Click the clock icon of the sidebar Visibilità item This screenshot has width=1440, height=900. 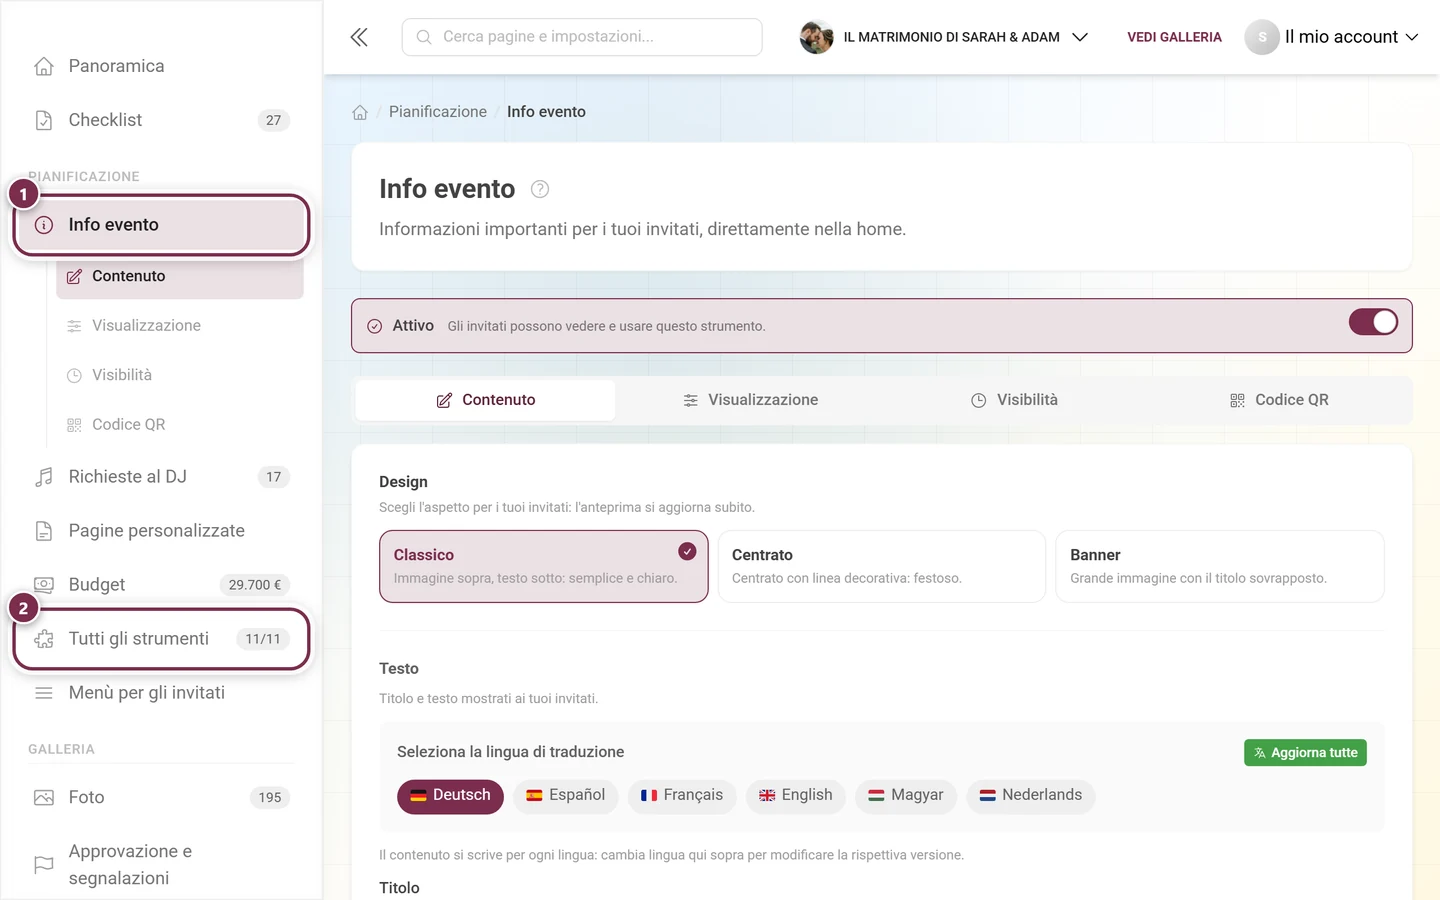pos(74,376)
